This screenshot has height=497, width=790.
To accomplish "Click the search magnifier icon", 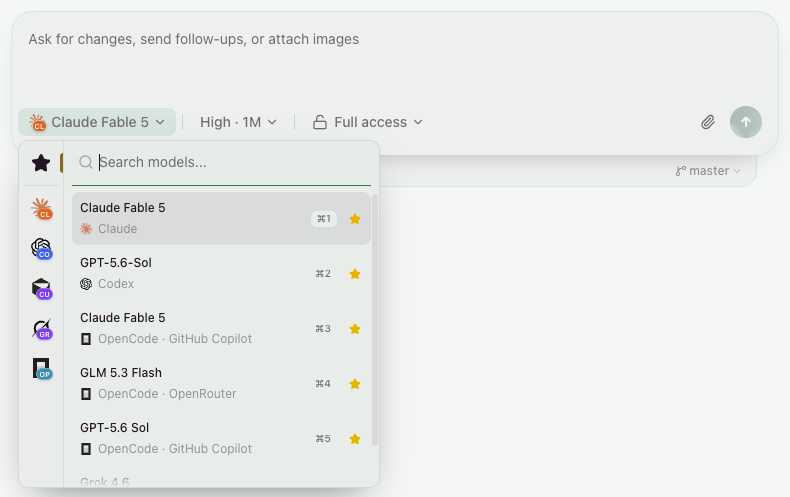I will pyautogui.click(x=86, y=162).
